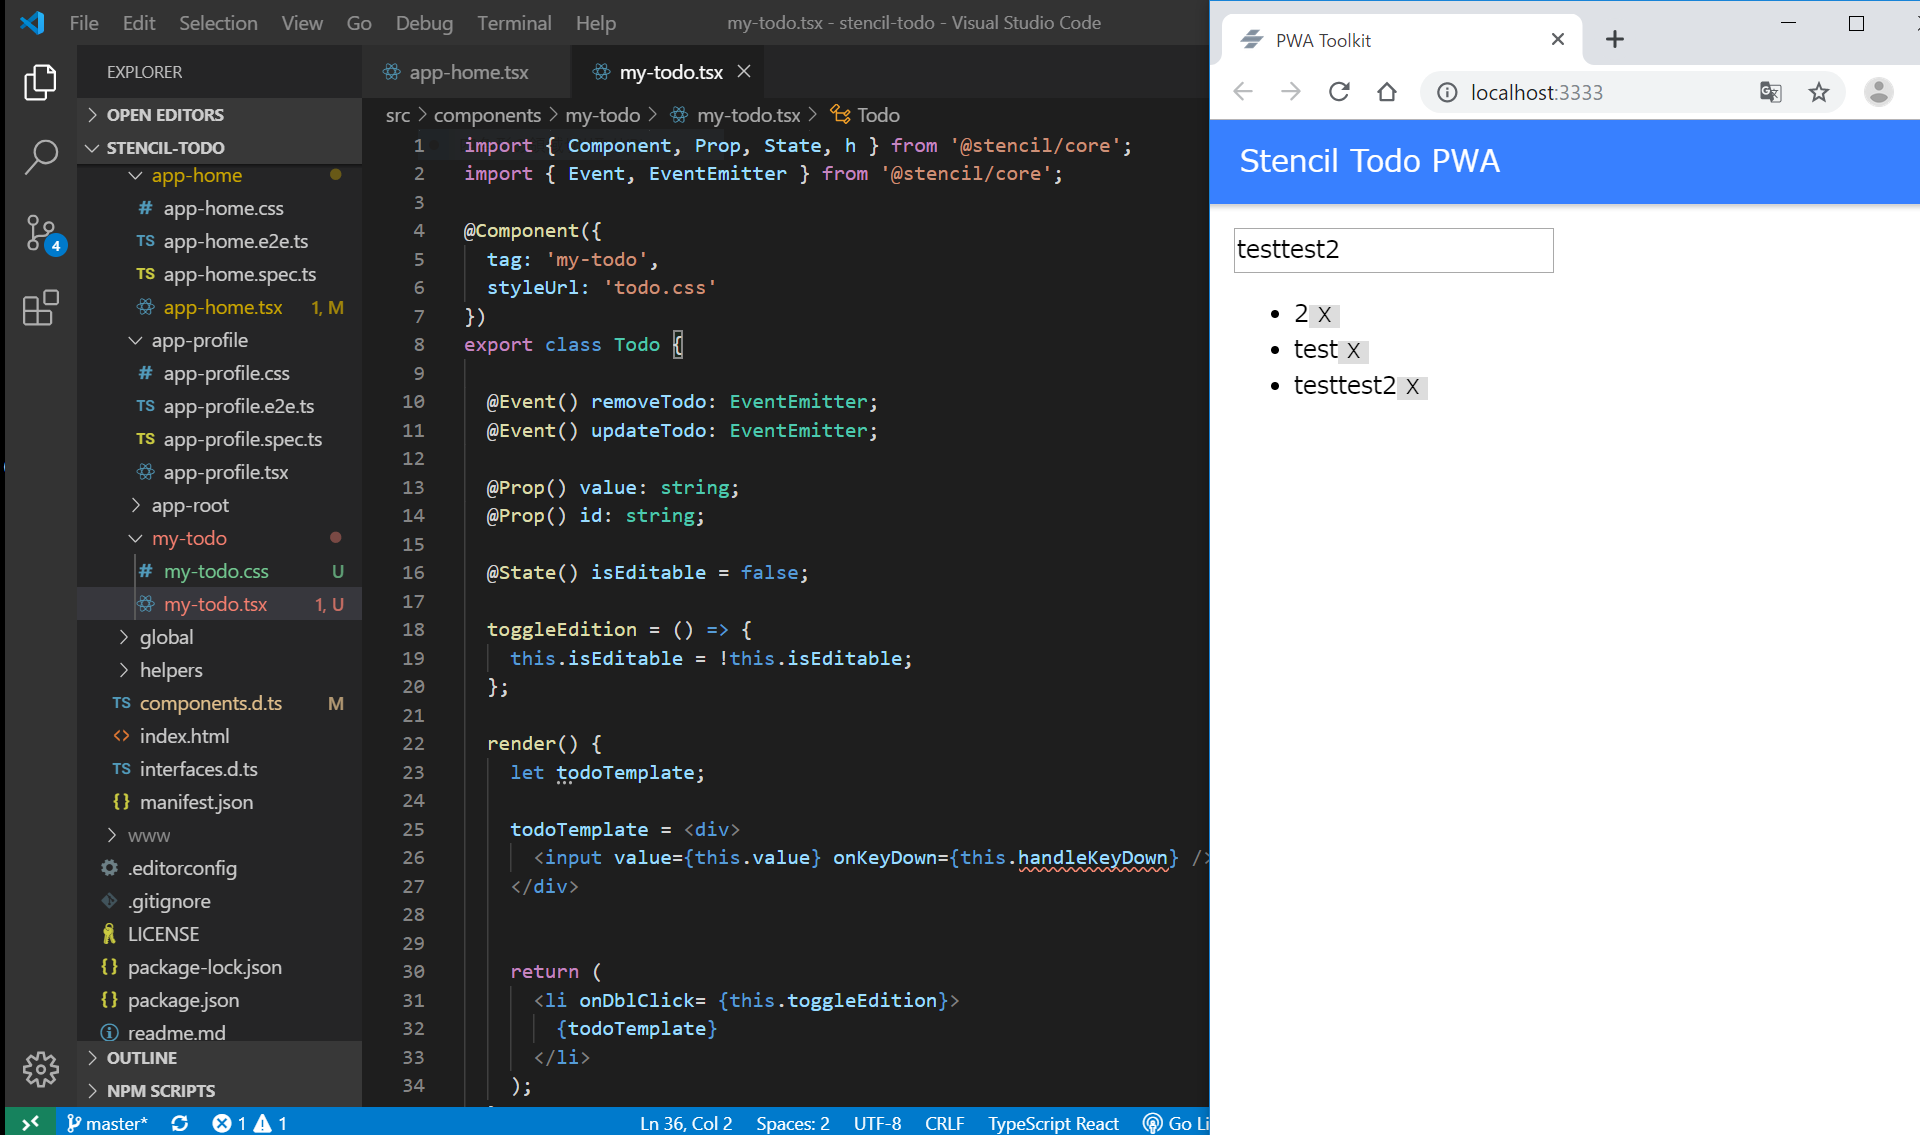Viewport: 1920px width, 1135px height.
Task: Collapse the my-todo folder
Action: 189,538
